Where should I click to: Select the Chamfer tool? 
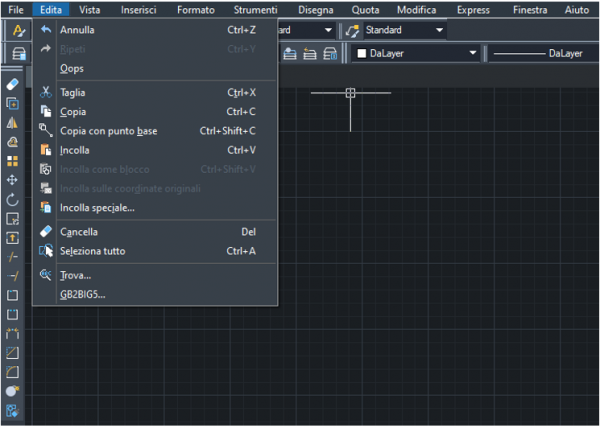[12, 353]
